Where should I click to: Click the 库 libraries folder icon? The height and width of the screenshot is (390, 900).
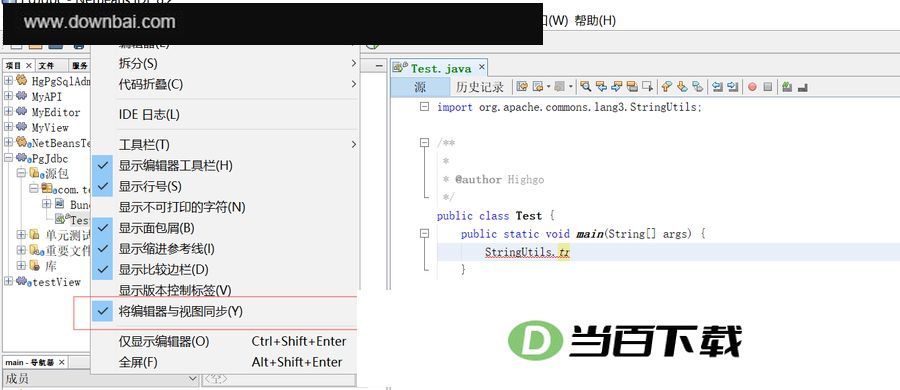[x=34, y=266]
